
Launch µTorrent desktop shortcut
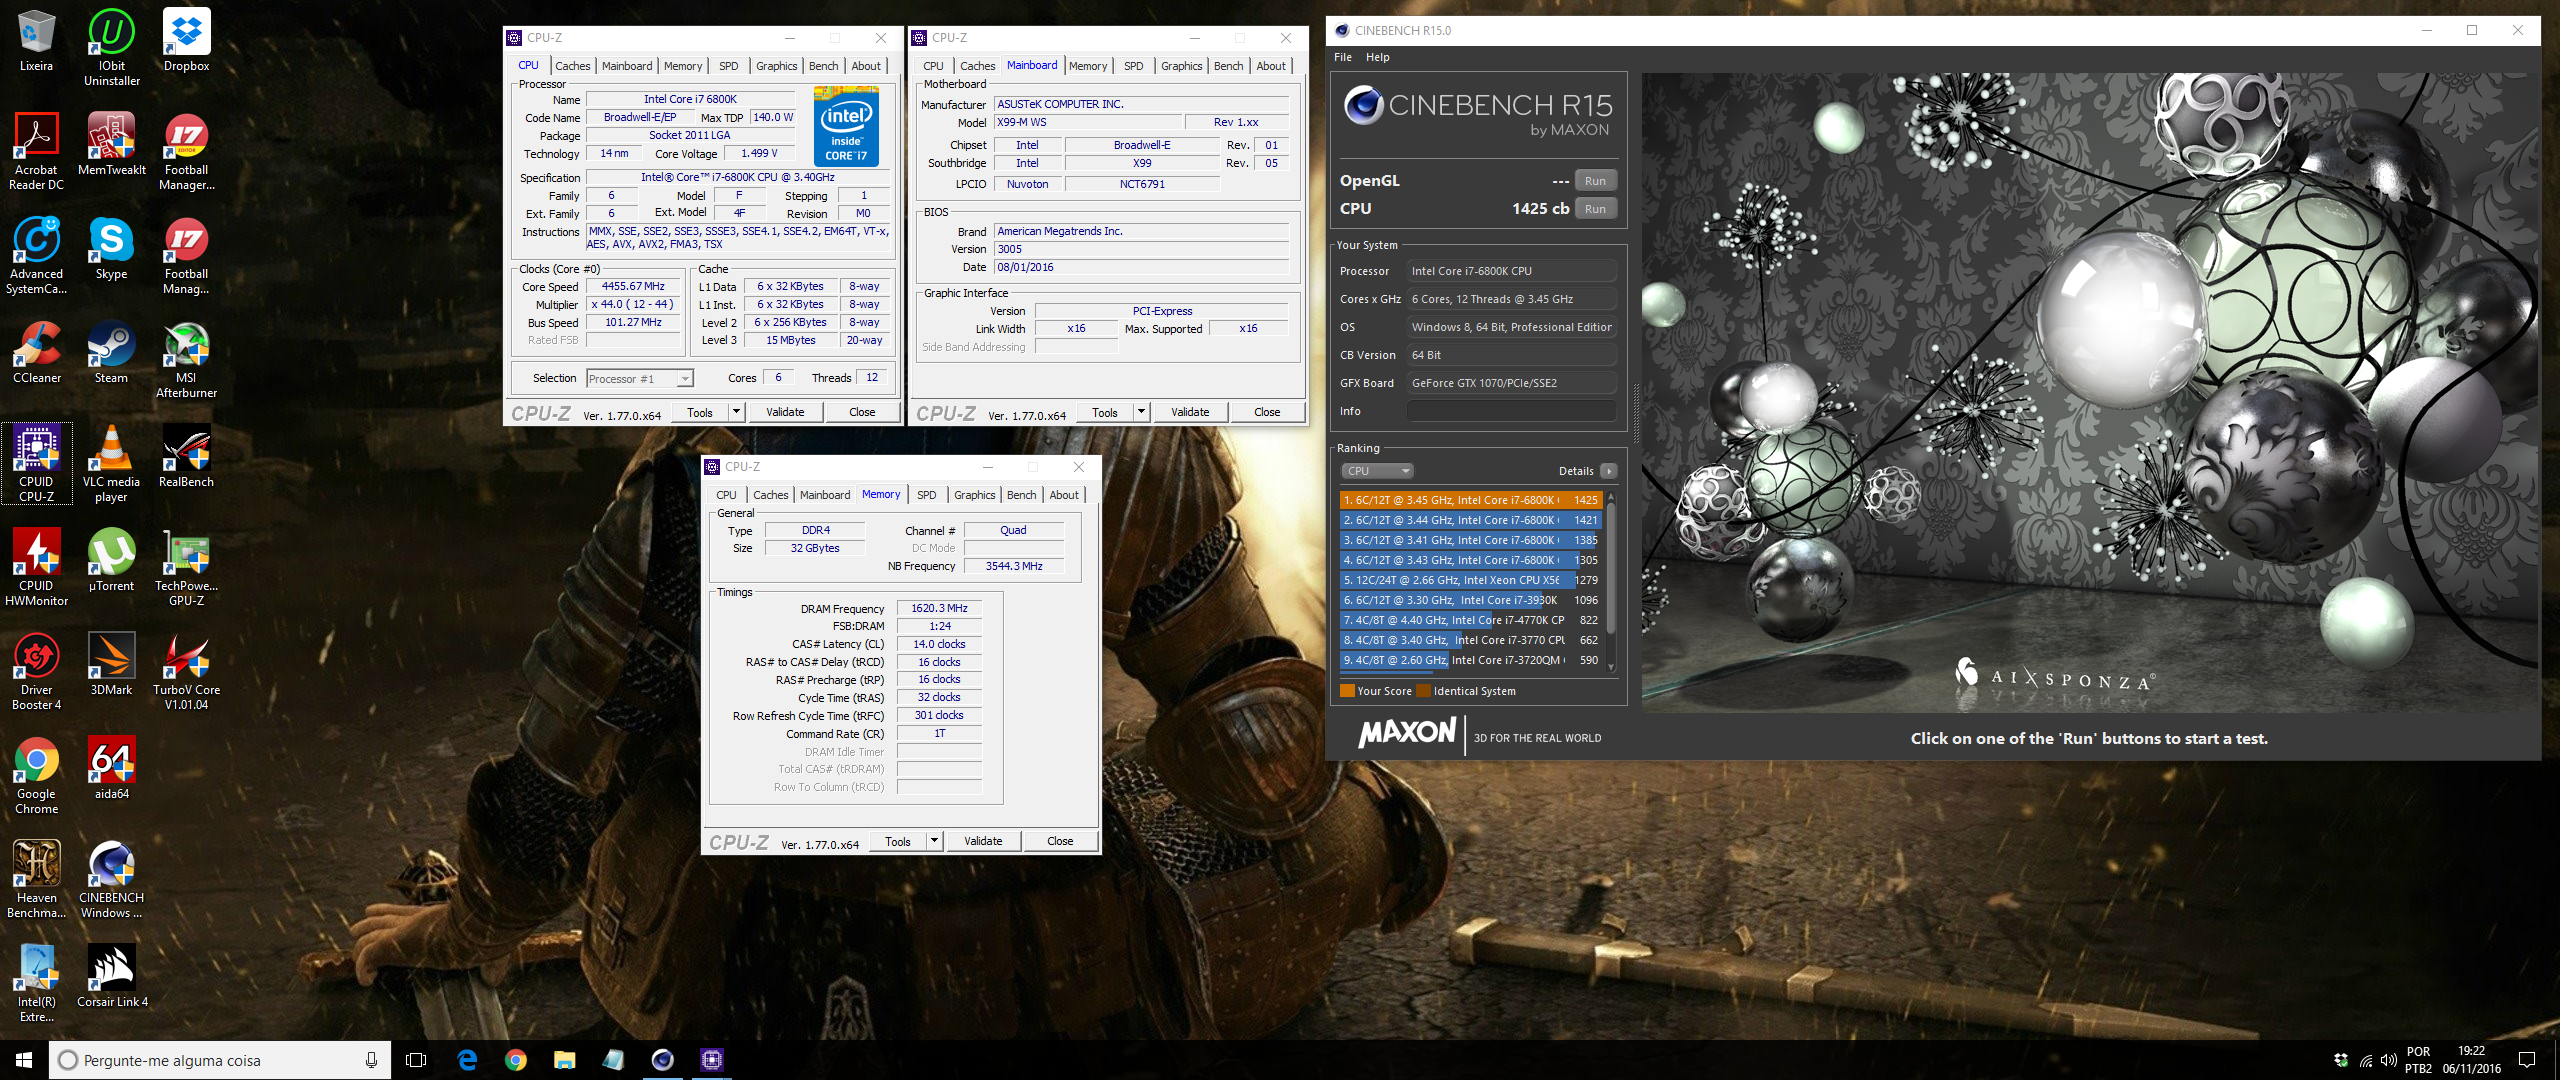111,560
